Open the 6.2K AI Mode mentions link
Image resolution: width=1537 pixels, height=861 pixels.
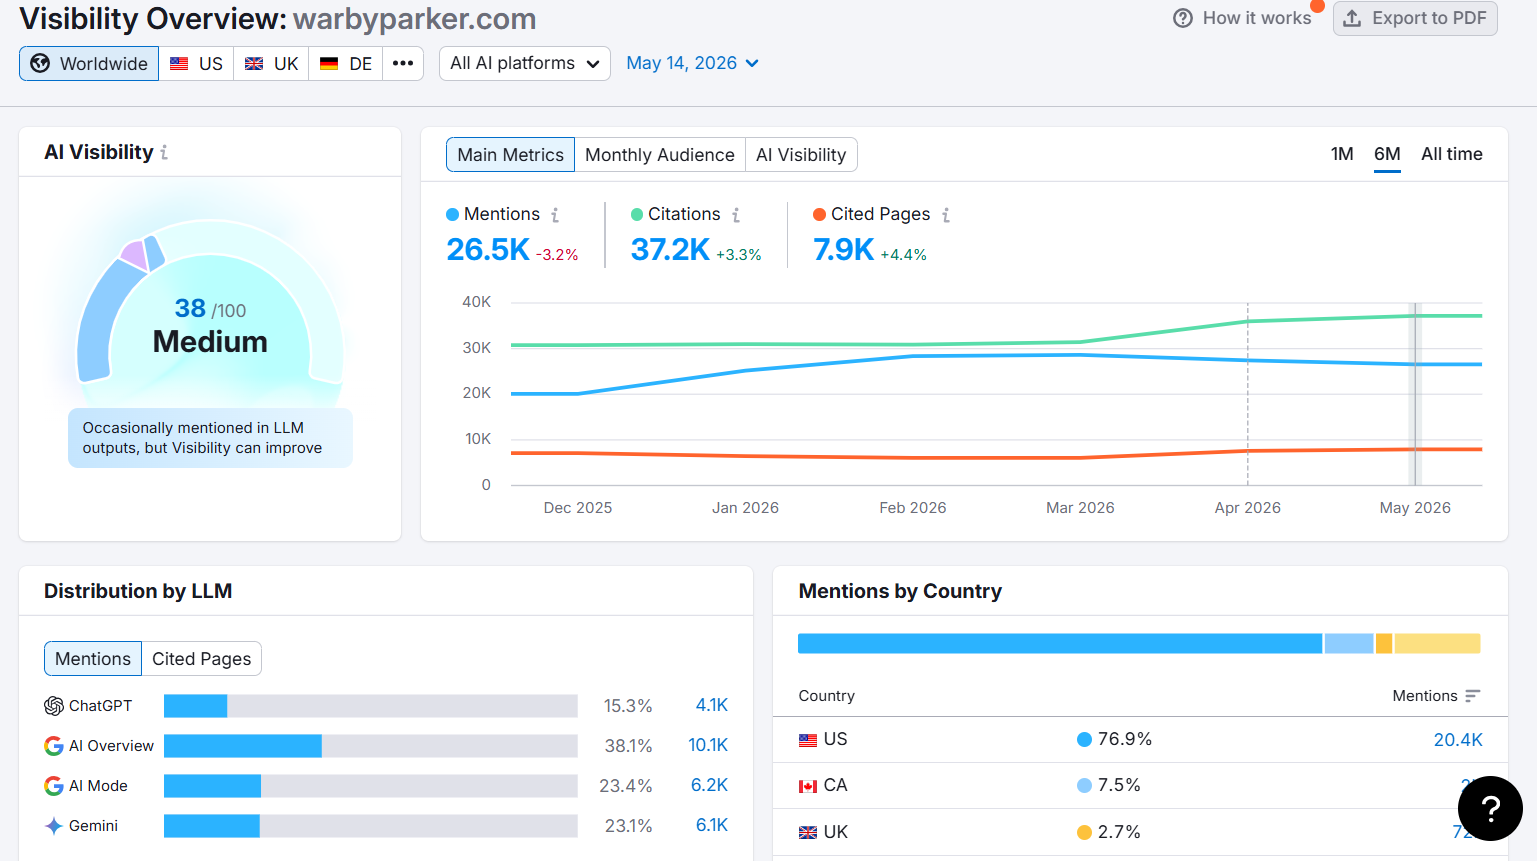click(x=710, y=785)
